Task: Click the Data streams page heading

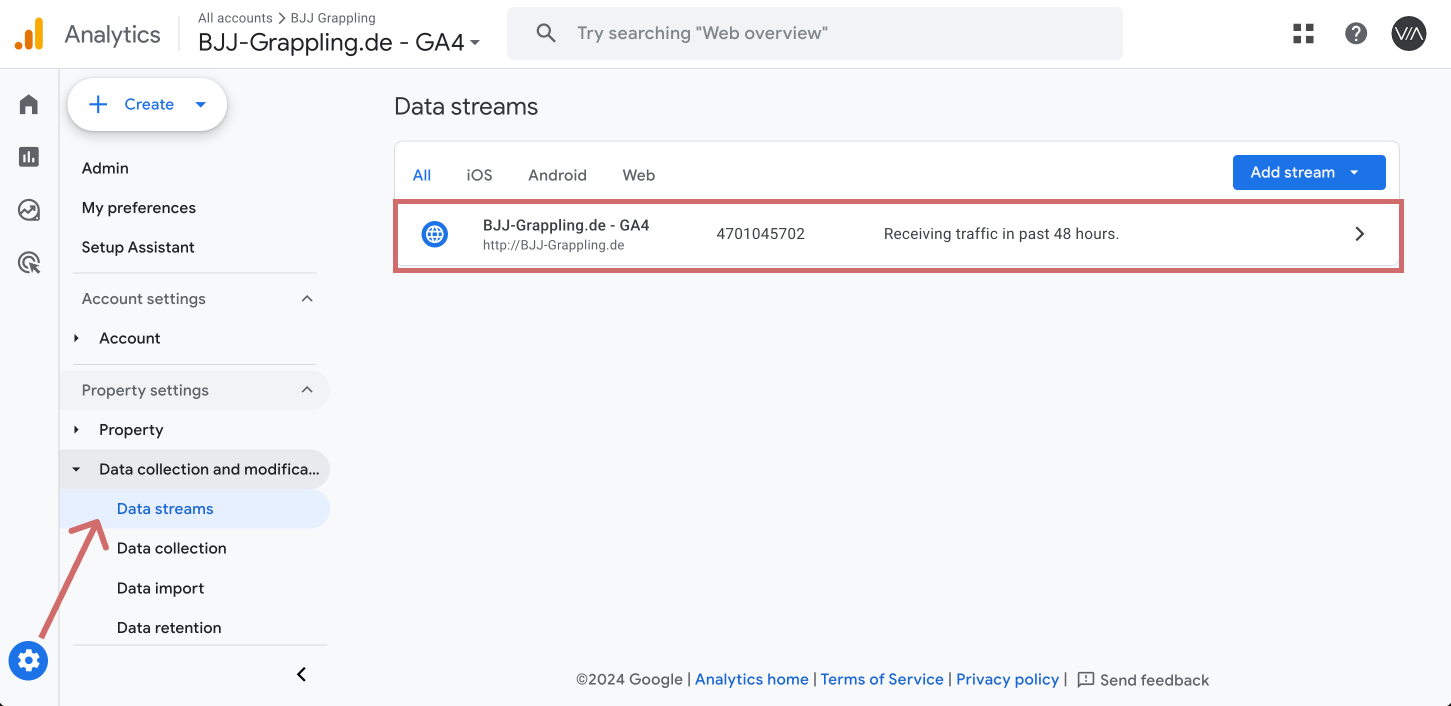Action: tap(466, 107)
